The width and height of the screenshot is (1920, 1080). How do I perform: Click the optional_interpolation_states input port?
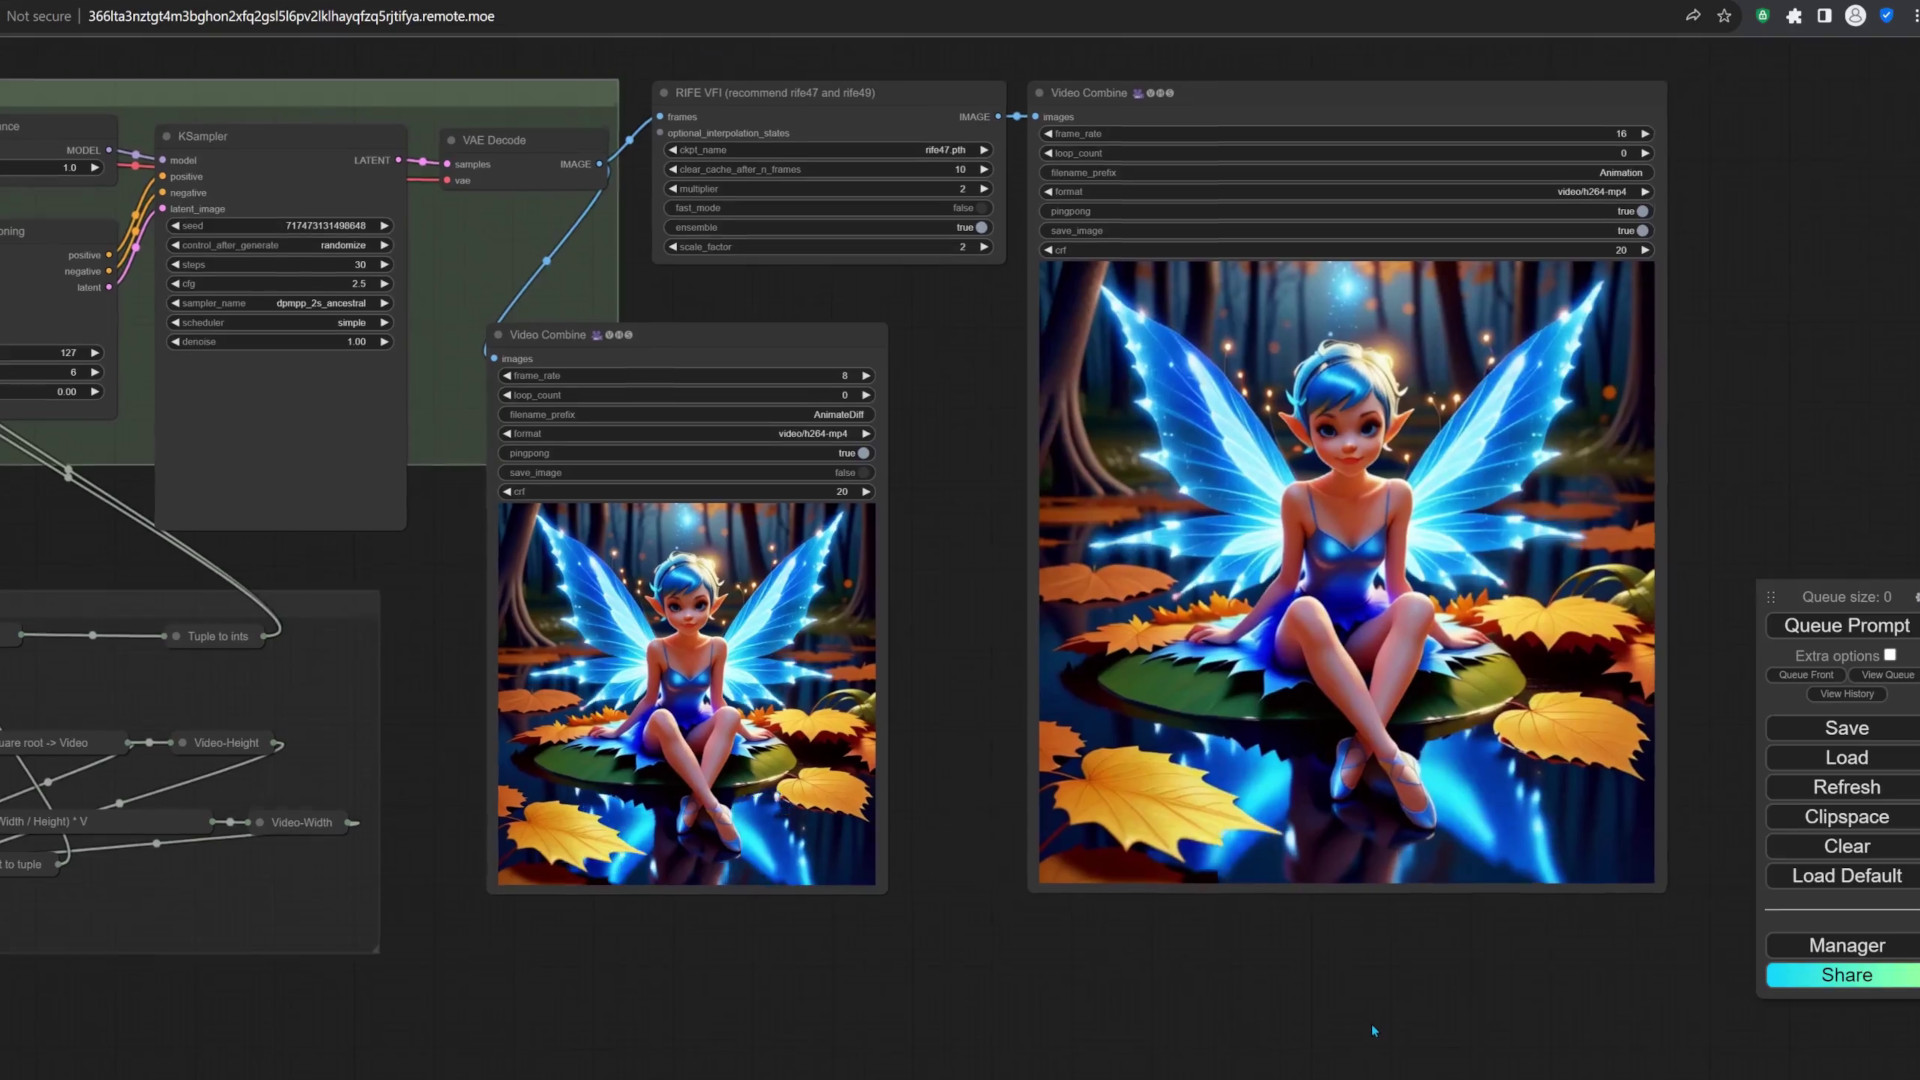coord(660,133)
